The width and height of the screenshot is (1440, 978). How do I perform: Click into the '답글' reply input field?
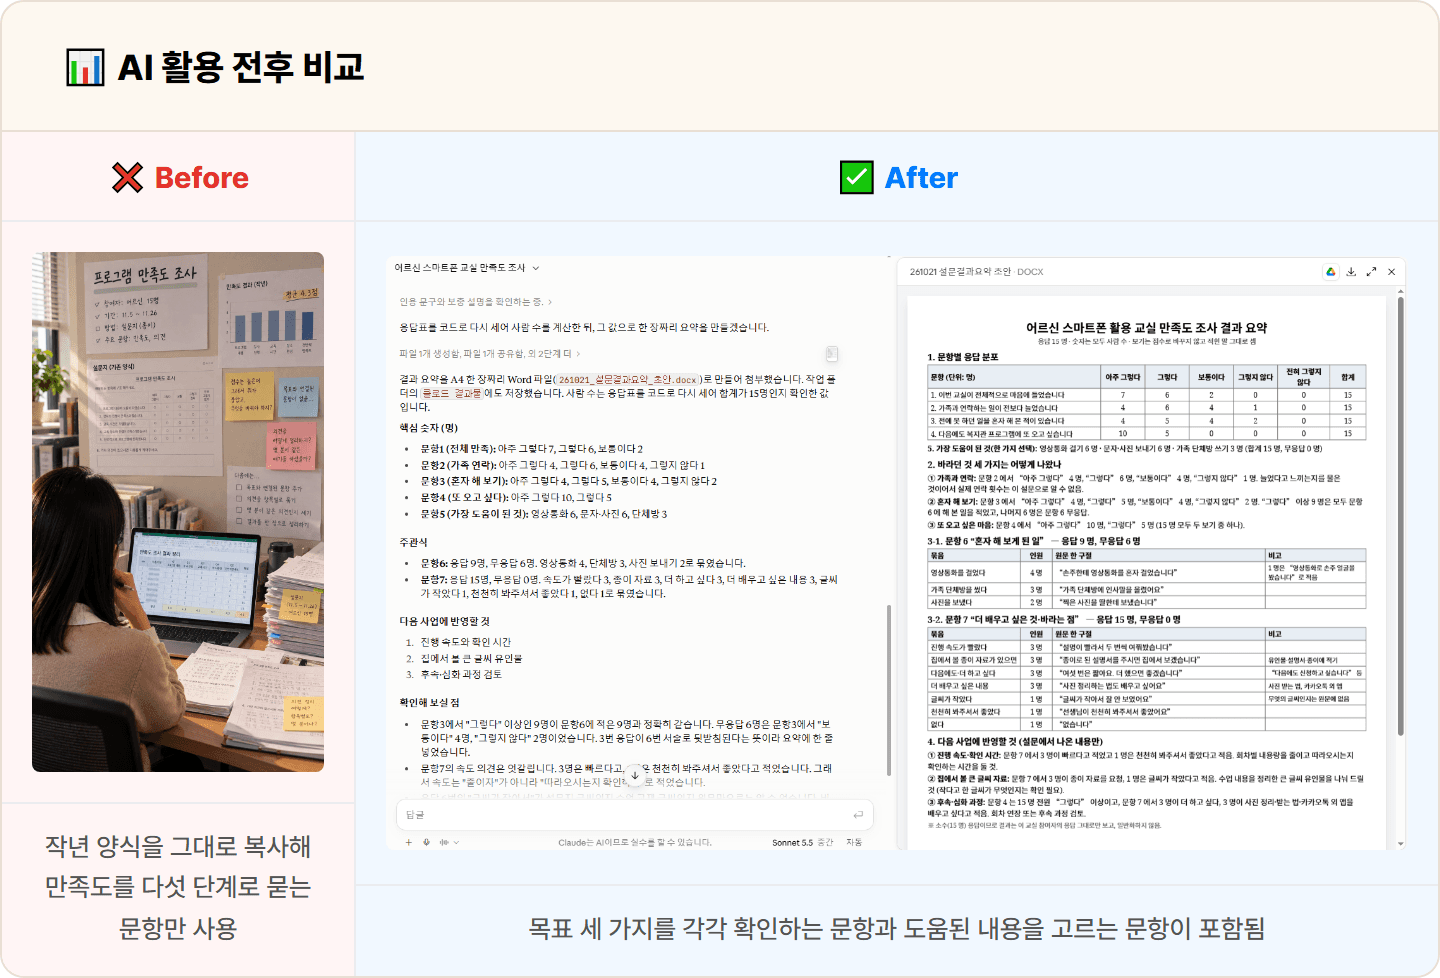coord(635,815)
